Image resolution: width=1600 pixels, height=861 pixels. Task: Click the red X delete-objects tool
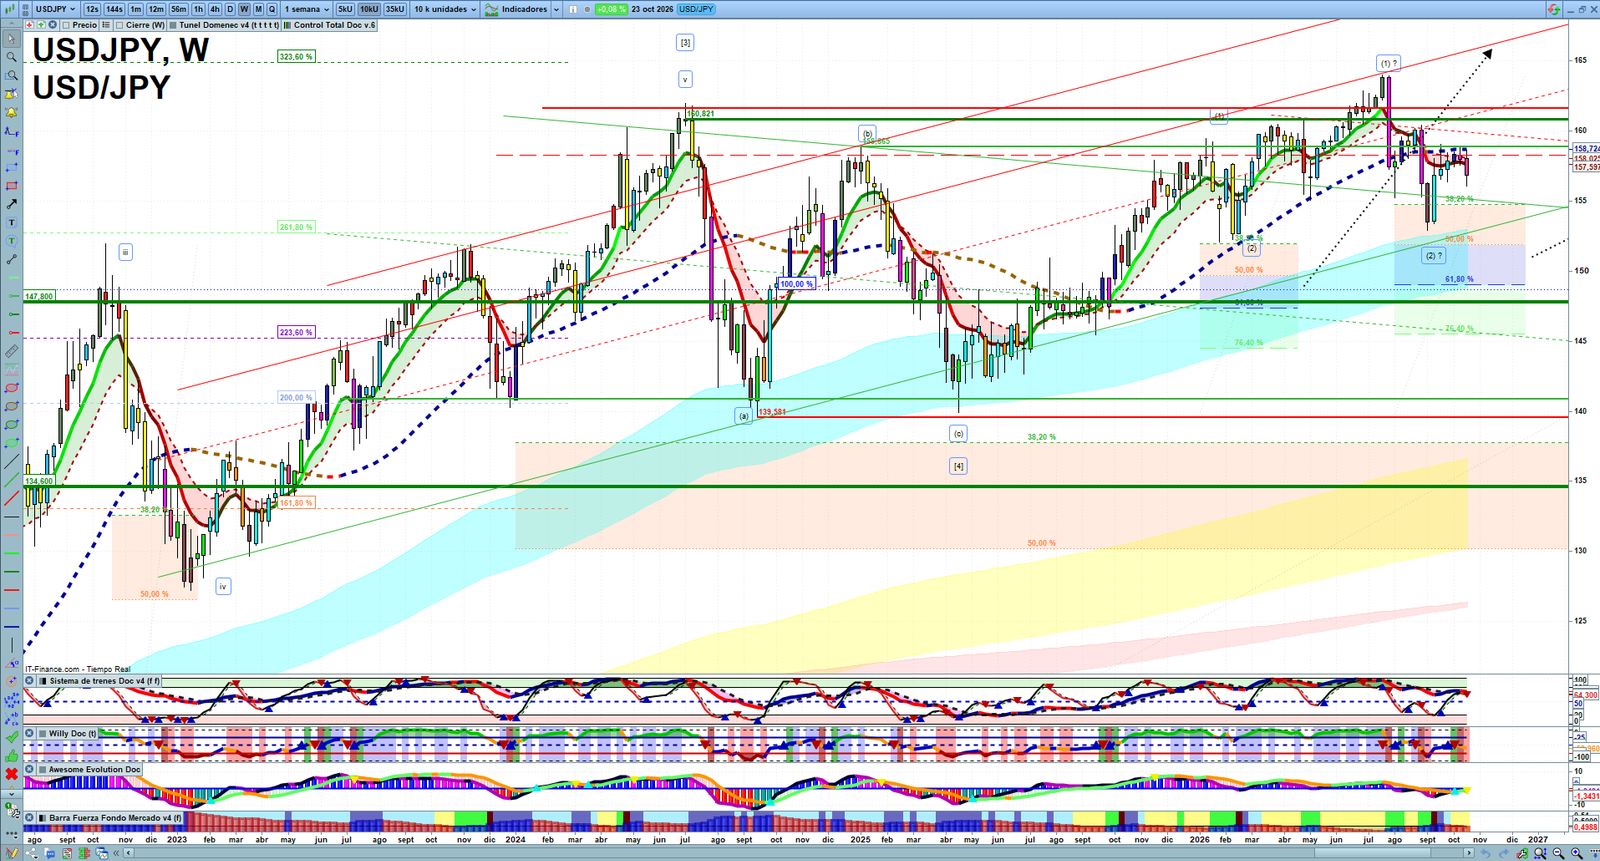11,774
